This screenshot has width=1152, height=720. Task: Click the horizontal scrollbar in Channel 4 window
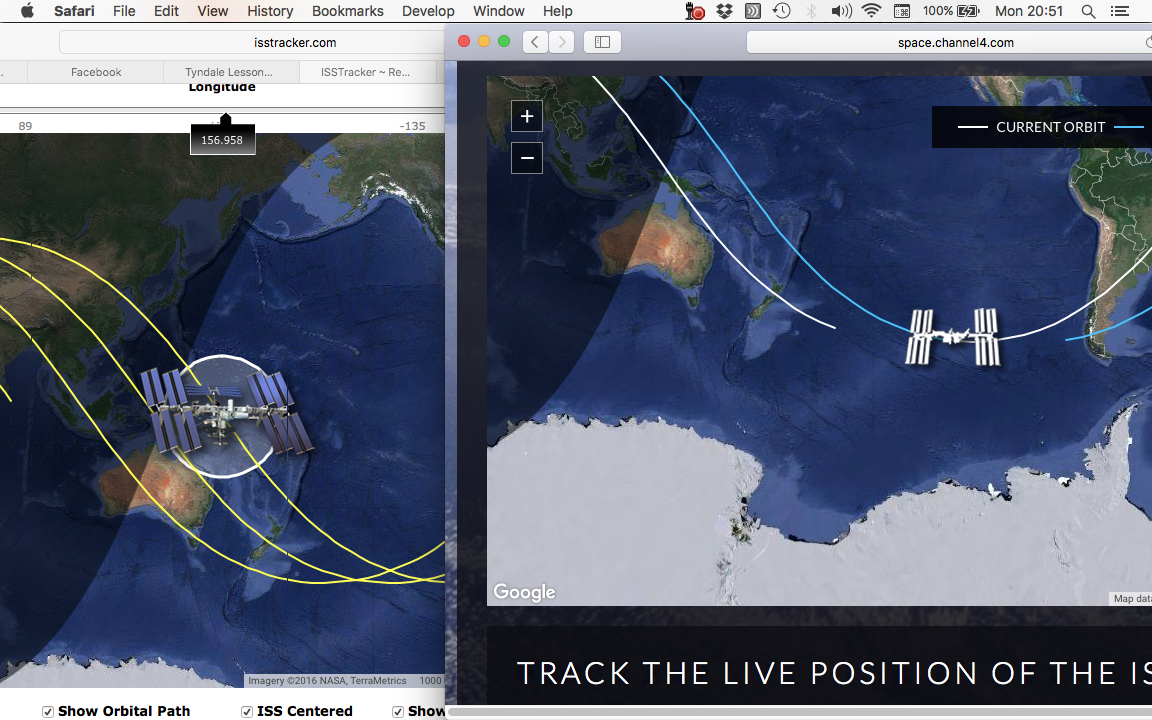point(799,712)
